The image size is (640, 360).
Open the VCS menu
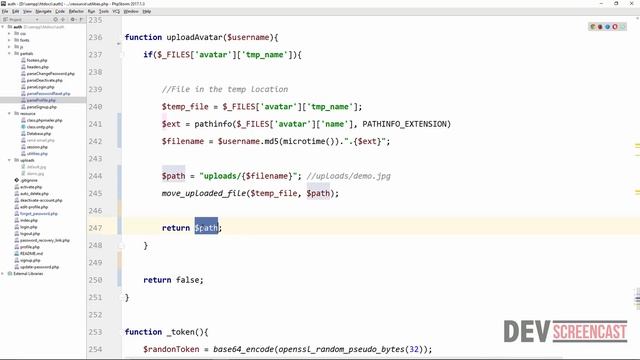coord(116,11)
